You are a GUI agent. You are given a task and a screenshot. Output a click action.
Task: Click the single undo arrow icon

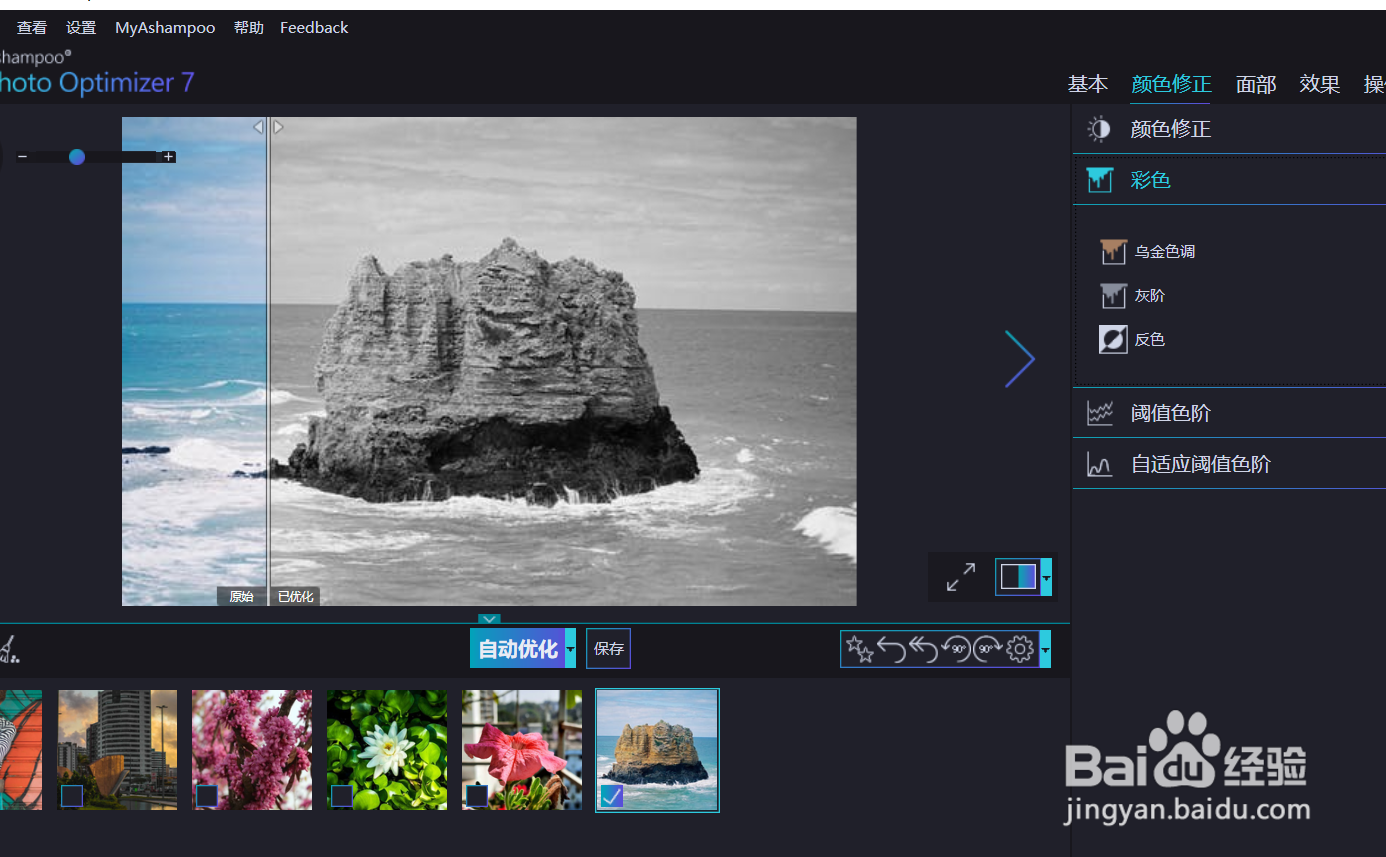coord(891,650)
